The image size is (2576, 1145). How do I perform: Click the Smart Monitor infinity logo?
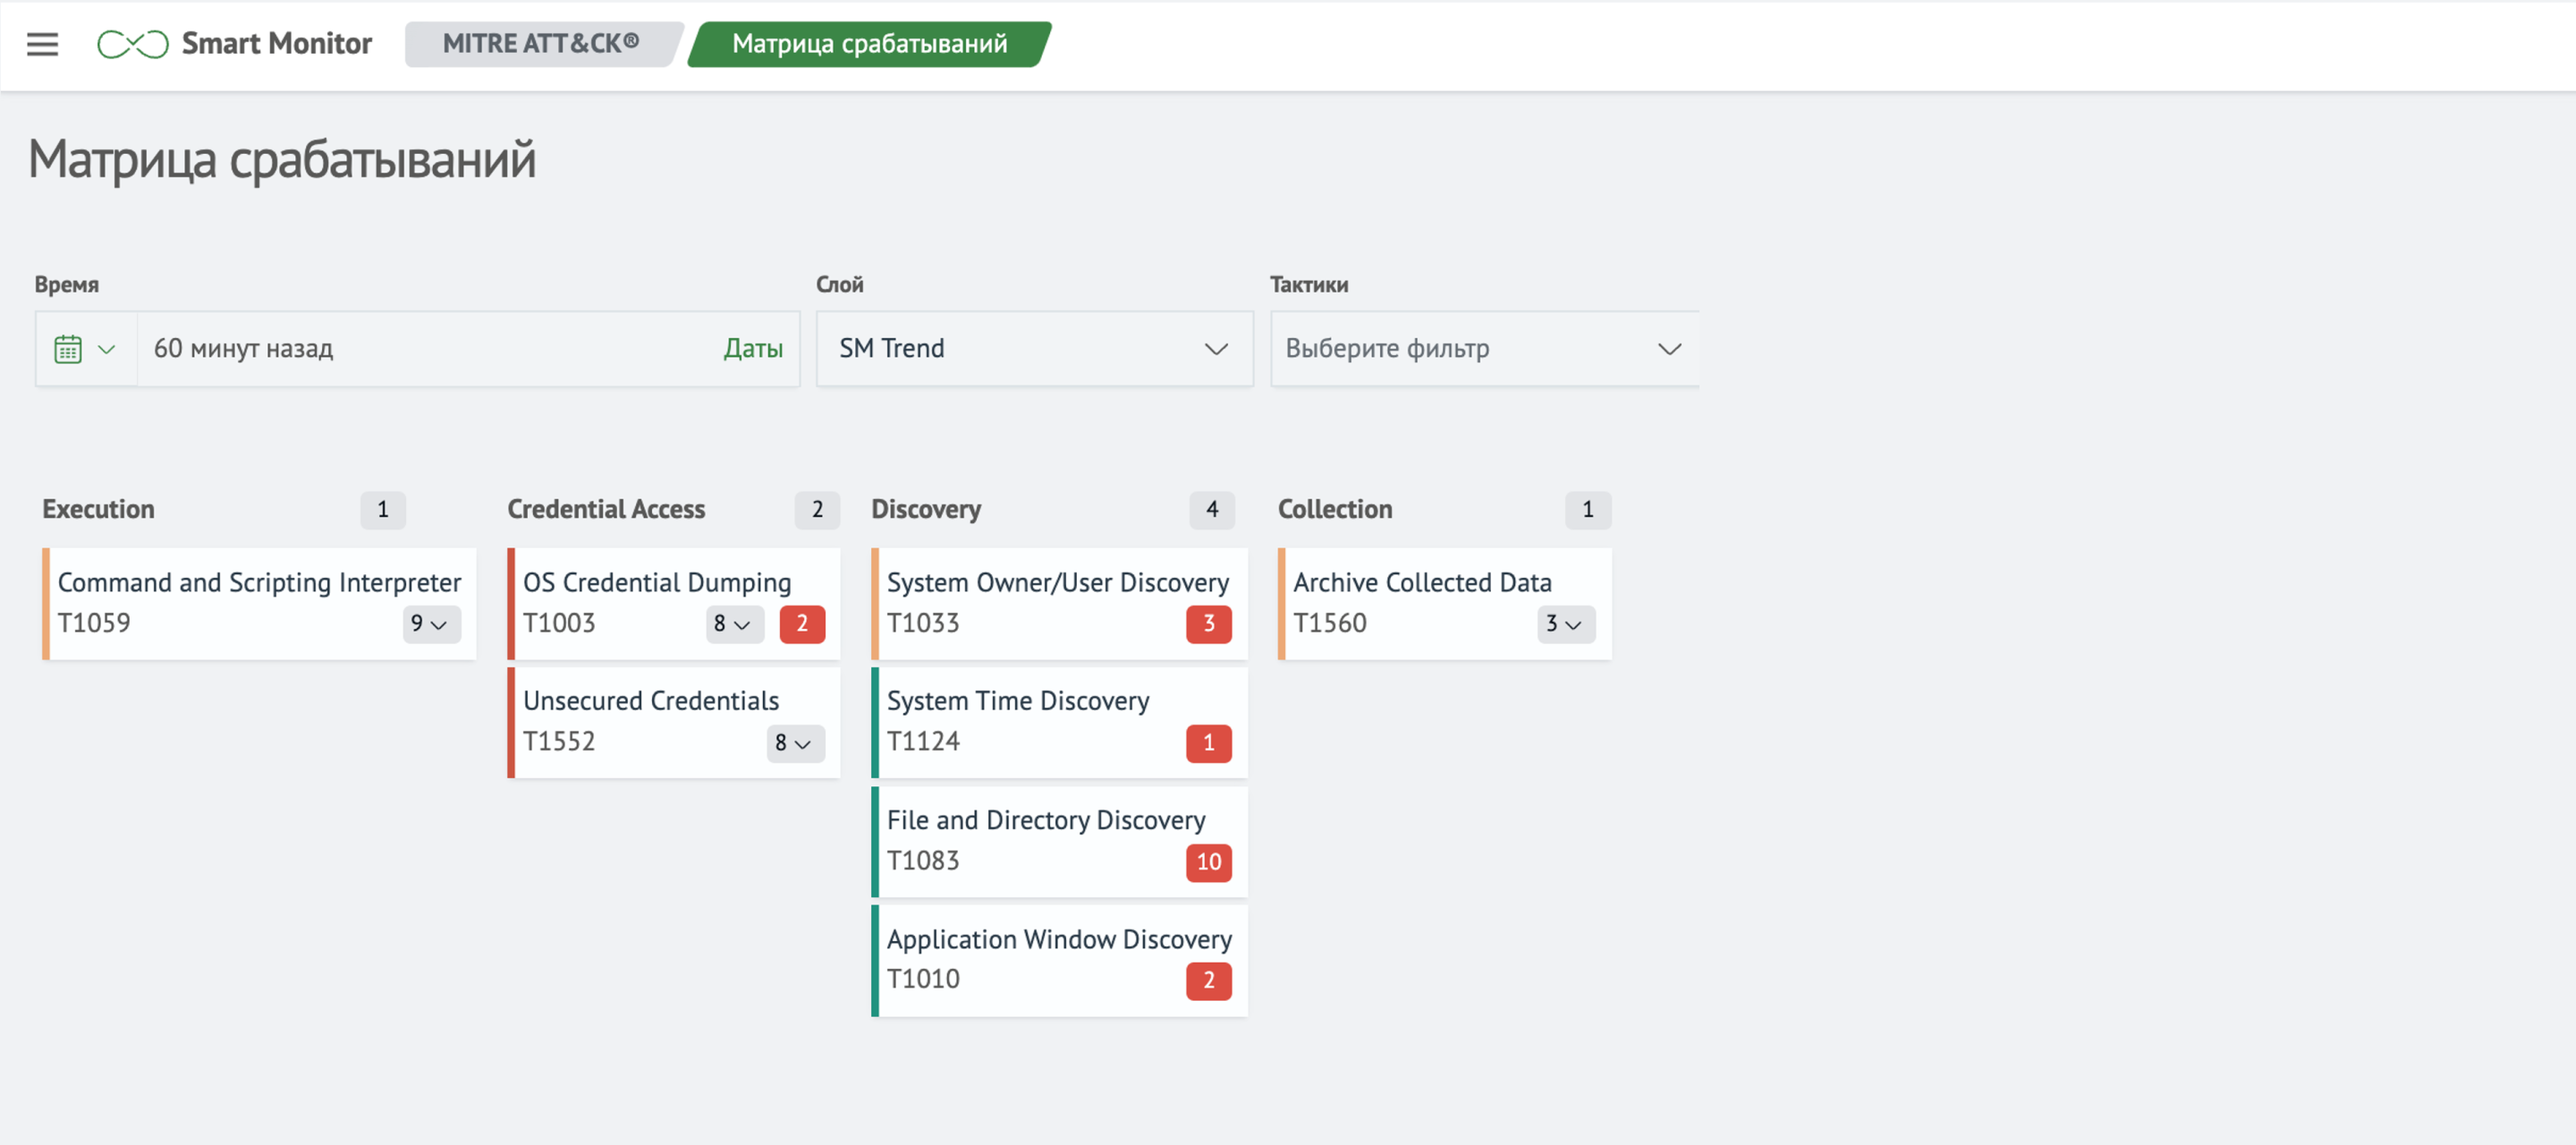point(132,44)
